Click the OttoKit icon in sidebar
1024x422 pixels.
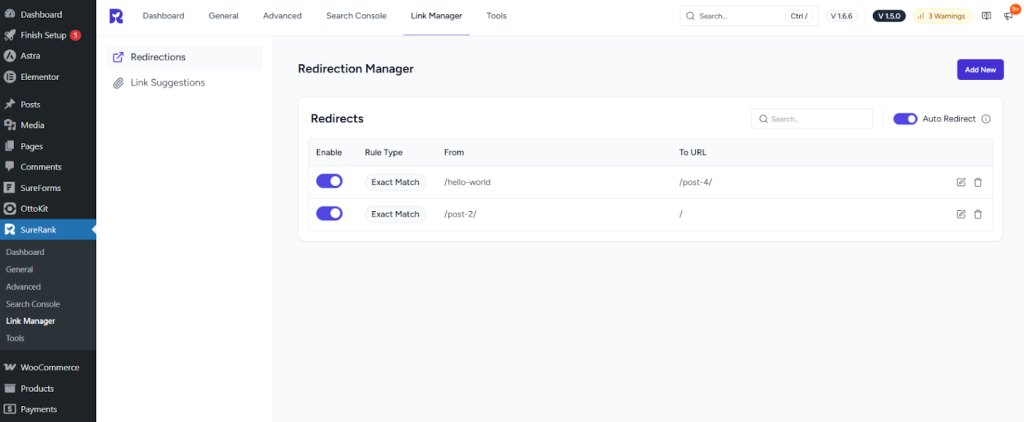[x=10, y=209]
